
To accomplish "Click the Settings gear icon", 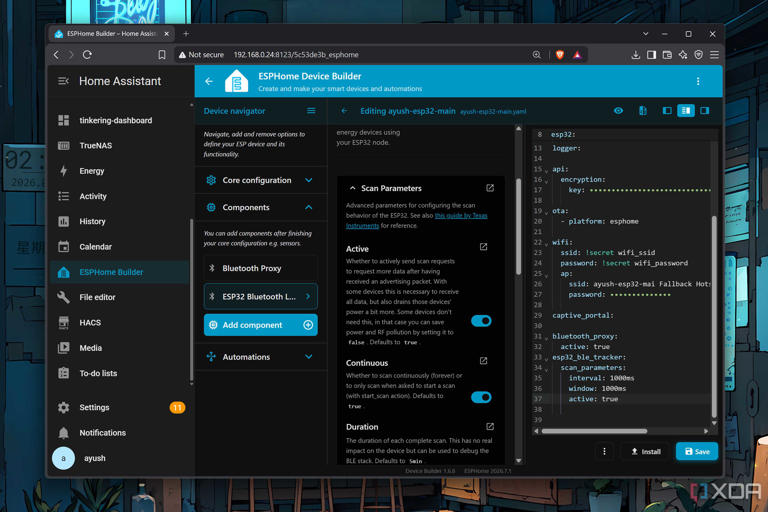I will [64, 408].
